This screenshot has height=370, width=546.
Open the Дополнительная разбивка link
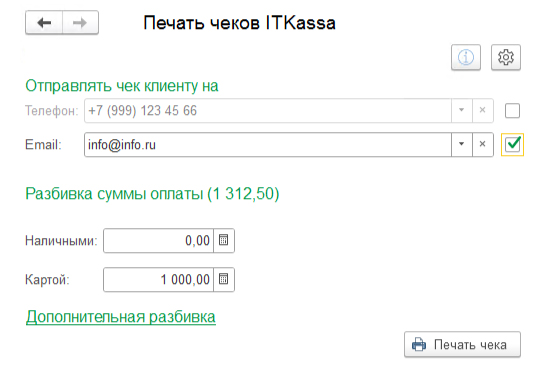click(121, 317)
